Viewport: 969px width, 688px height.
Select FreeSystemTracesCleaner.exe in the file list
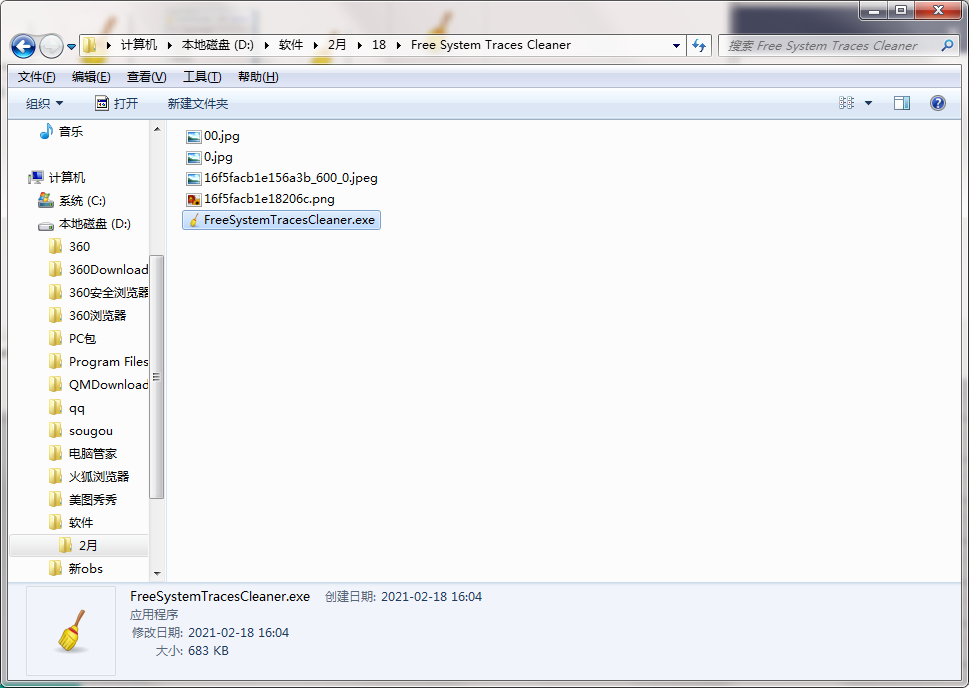[281, 220]
